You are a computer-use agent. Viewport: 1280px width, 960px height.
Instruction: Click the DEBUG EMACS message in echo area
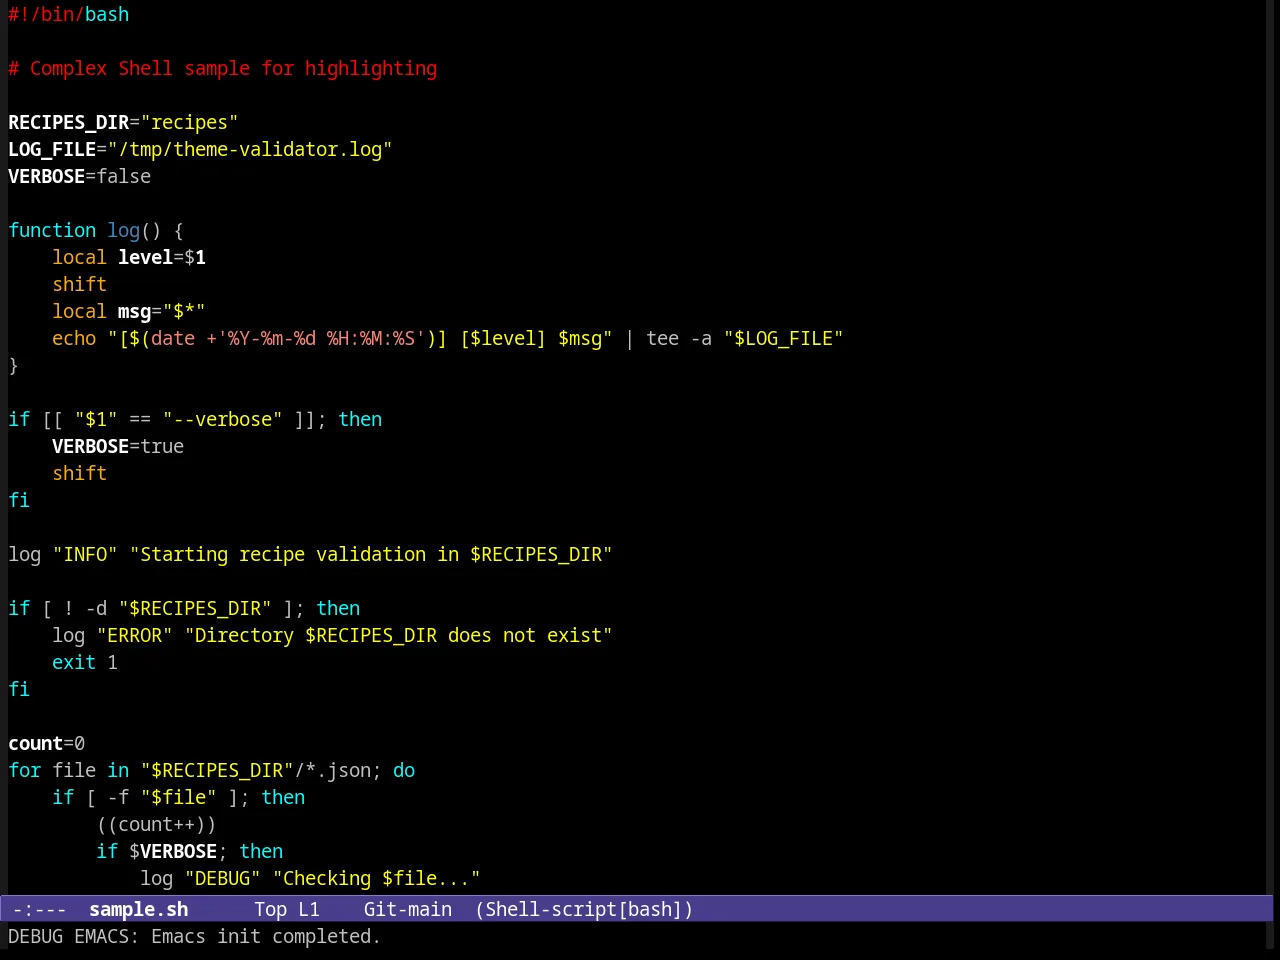pos(195,936)
